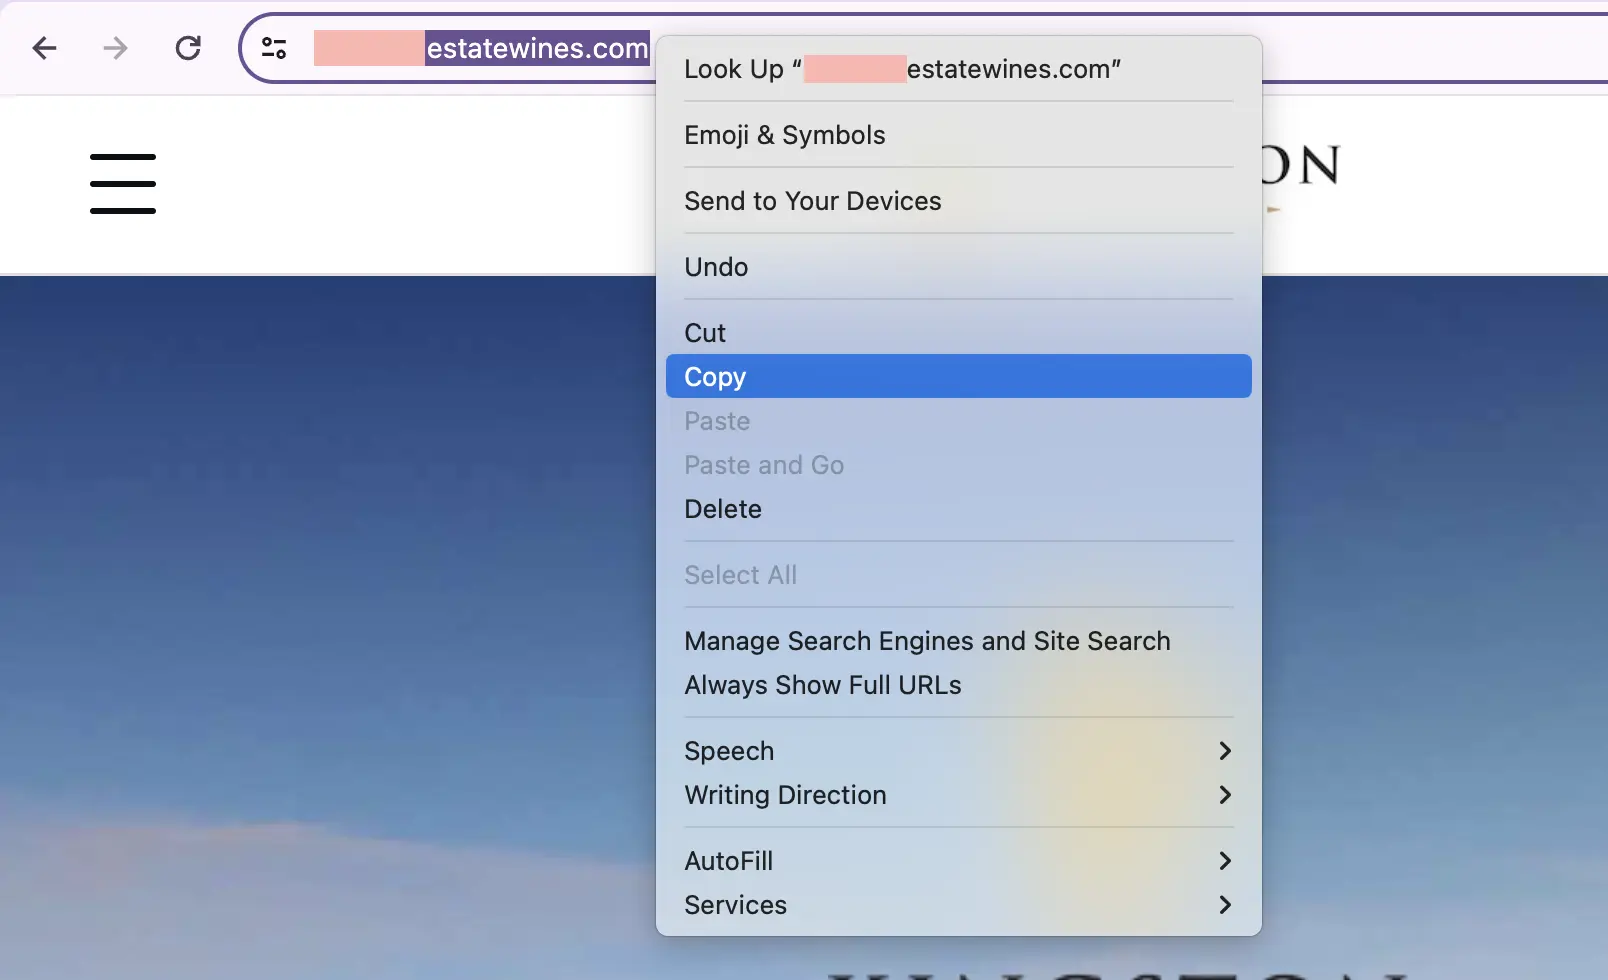Image resolution: width=1608 pixels, height=980 pixels.
Task: Click the browser back arrow
Action: tap(44, 48)
